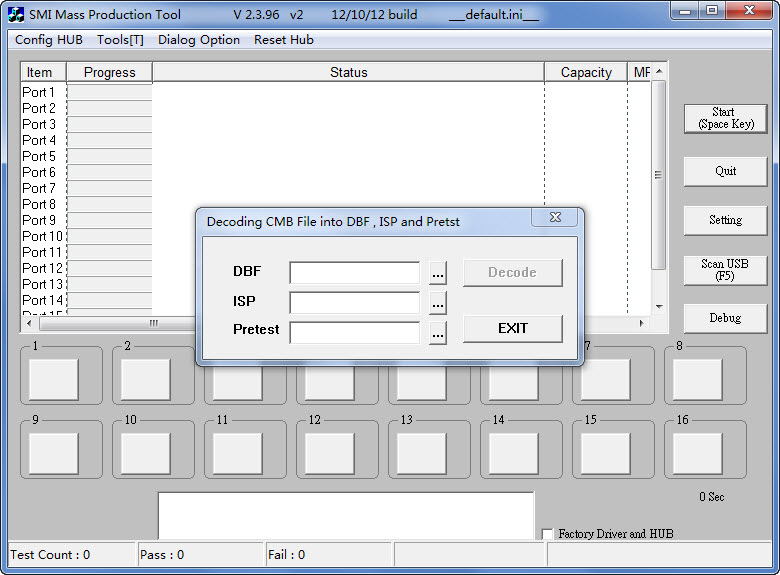Browse for DBF file with ellipsis button
780x575 pixels.
pos(438,274)
